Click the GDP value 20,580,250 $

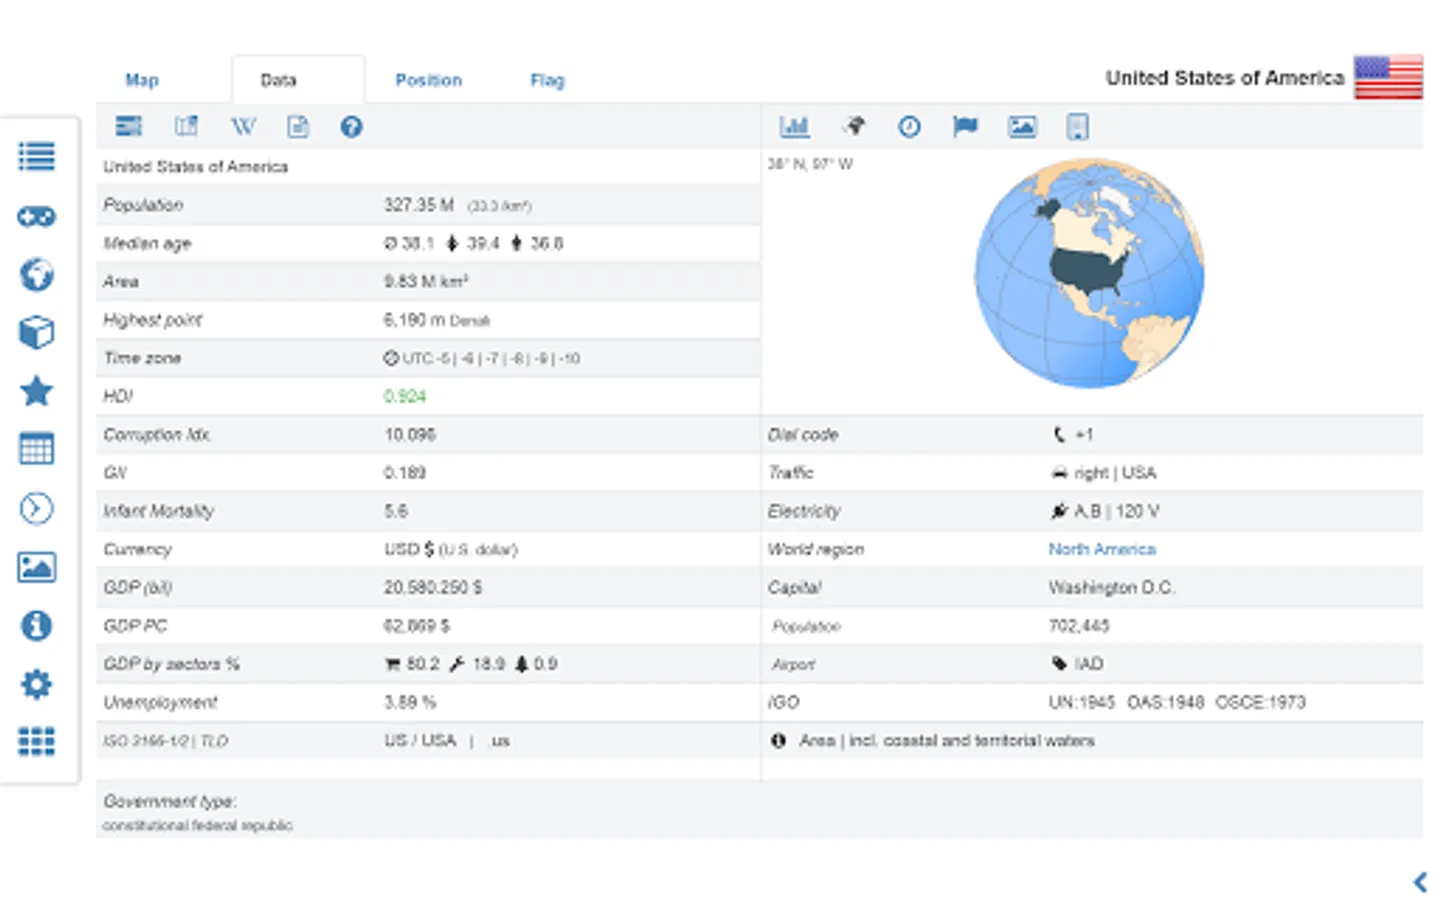point(433,587)
